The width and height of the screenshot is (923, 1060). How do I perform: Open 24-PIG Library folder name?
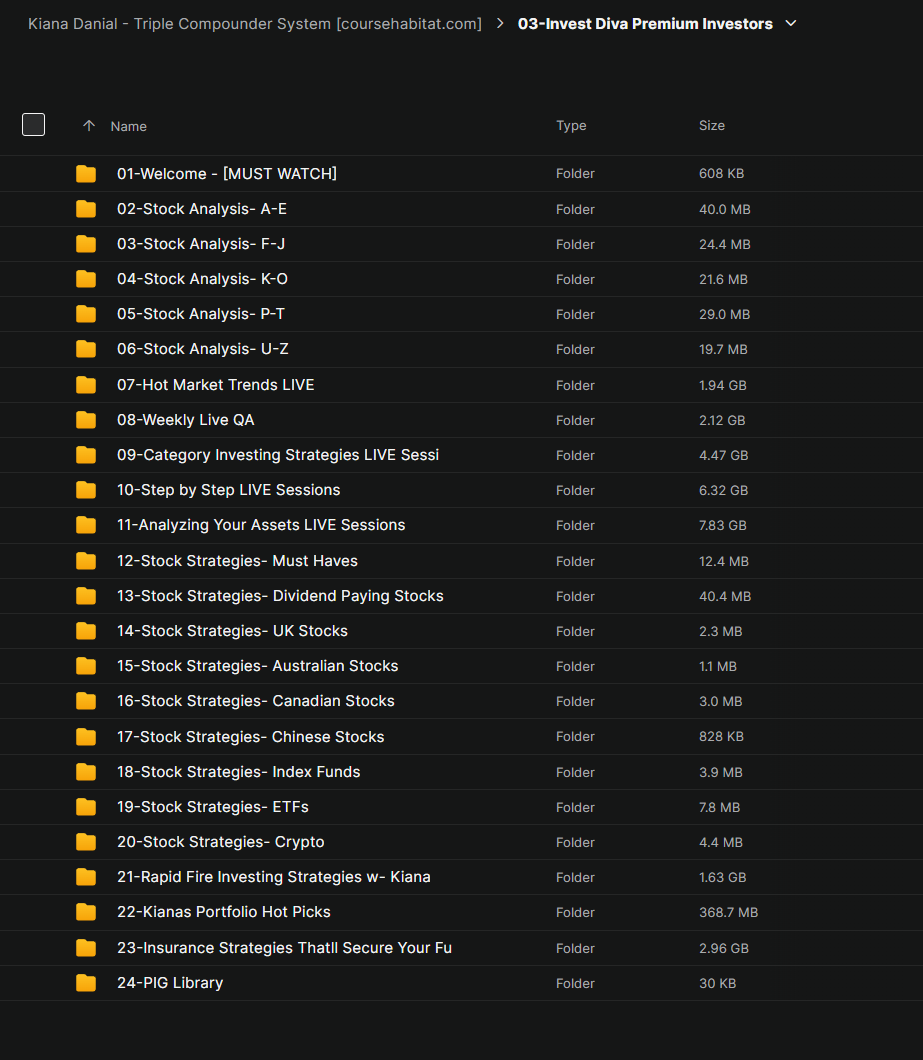pos(170,984)
